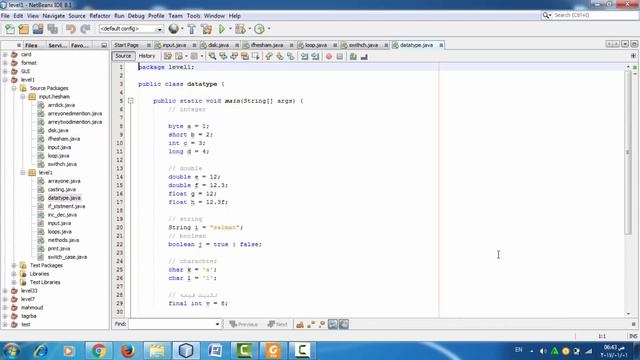The width and height of the screenshot is (640, 360).
Task: Open the Run Project dropdown arrow
Action: click(x=230, y=29)
